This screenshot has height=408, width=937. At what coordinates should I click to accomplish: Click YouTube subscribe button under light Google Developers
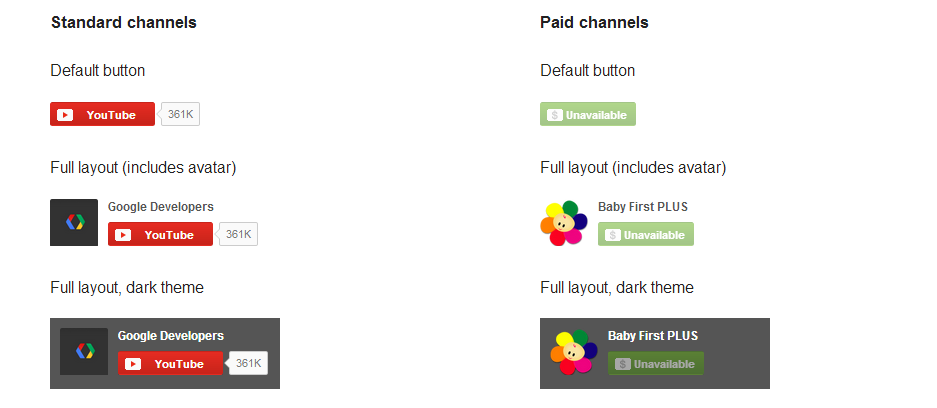(x=160, y=234)
